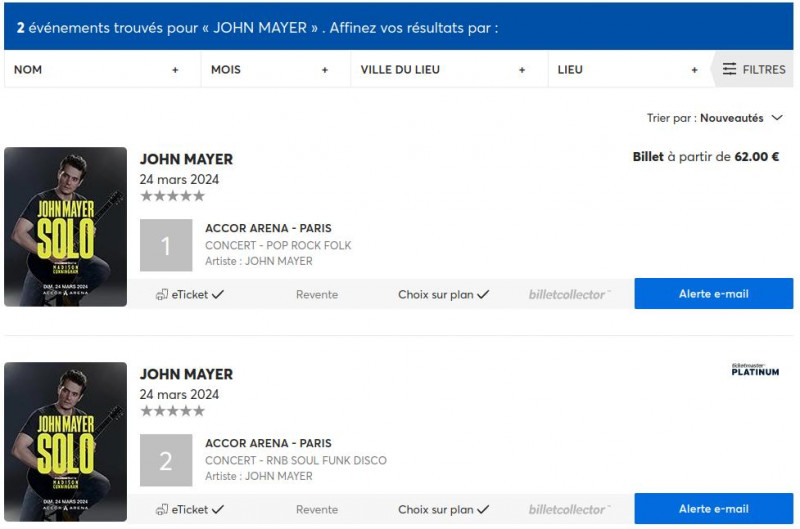
Task: Click star rating of first John Mayer event
Action: (172, 196)
